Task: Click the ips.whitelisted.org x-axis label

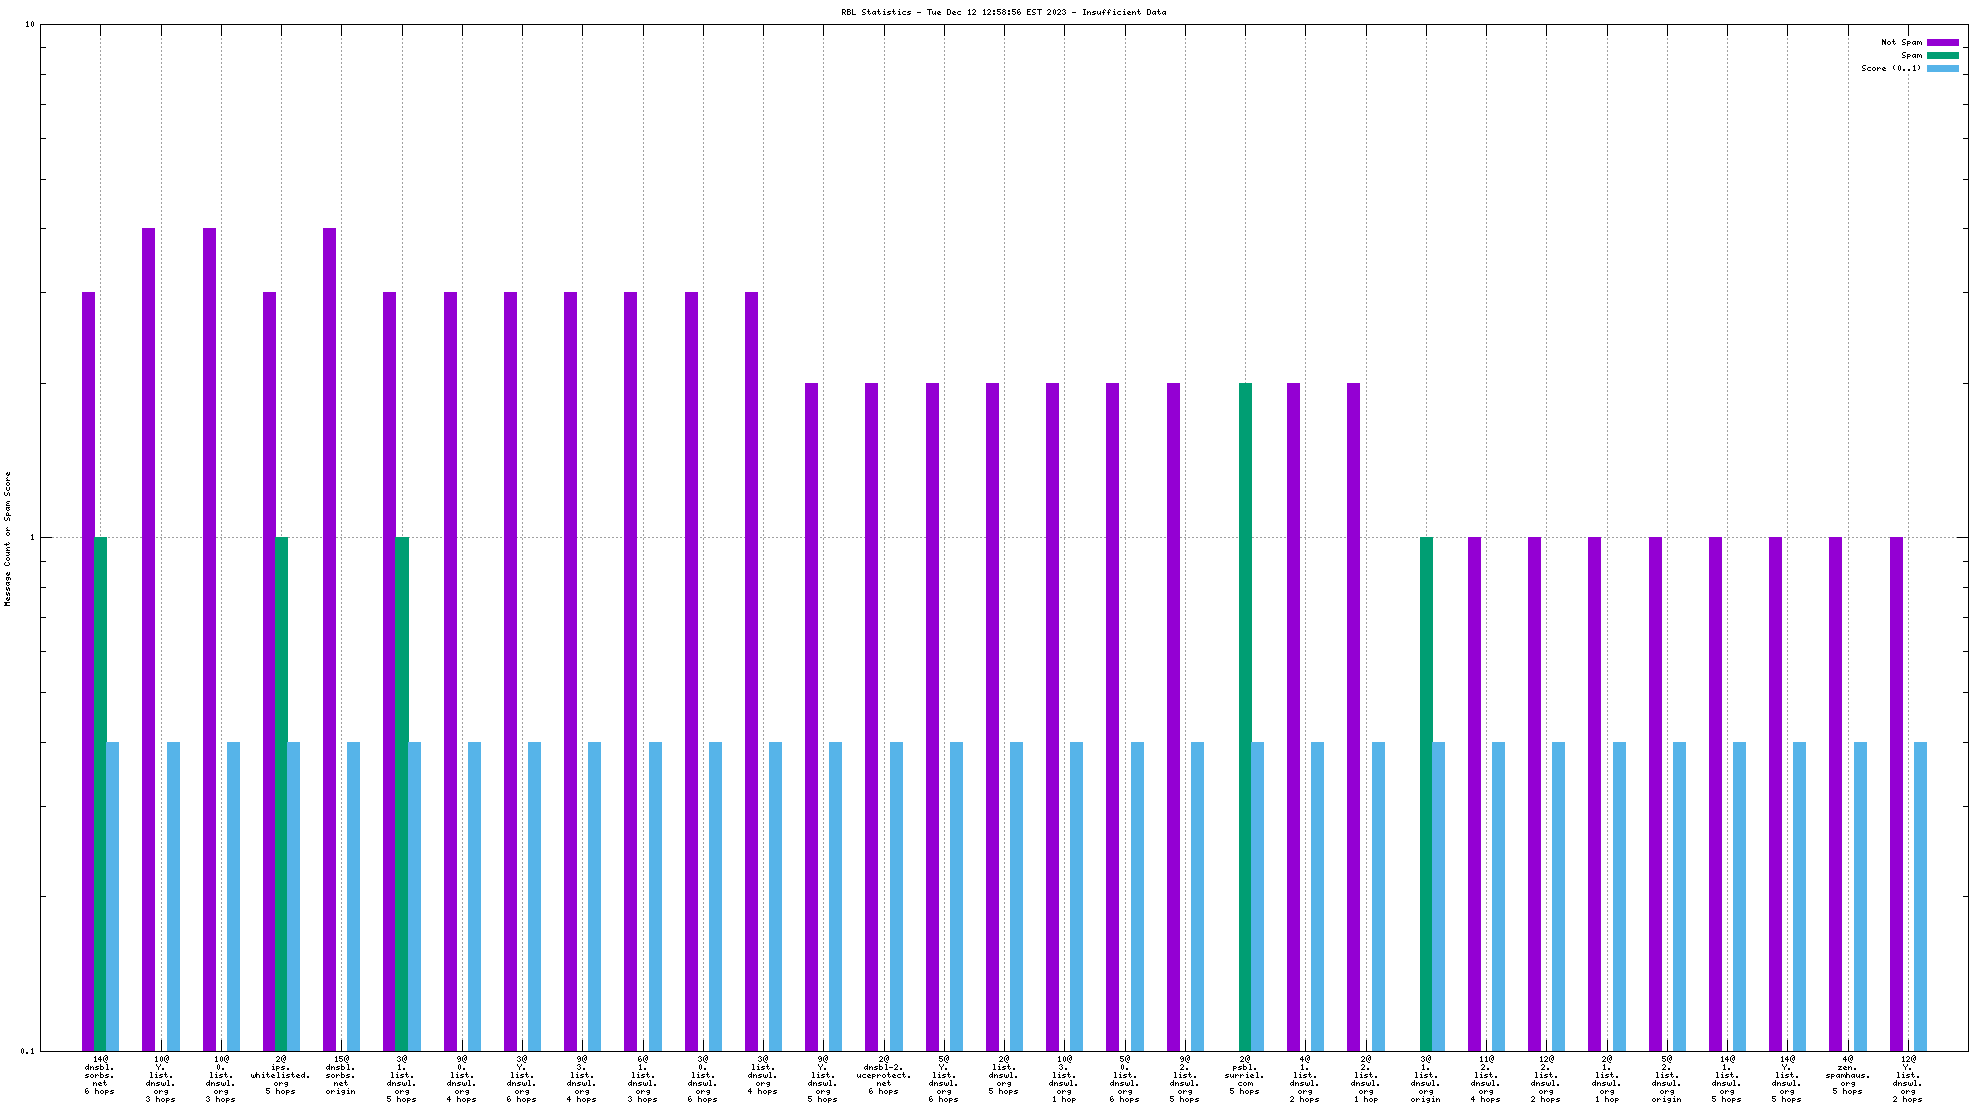Action: [281, 1075]
